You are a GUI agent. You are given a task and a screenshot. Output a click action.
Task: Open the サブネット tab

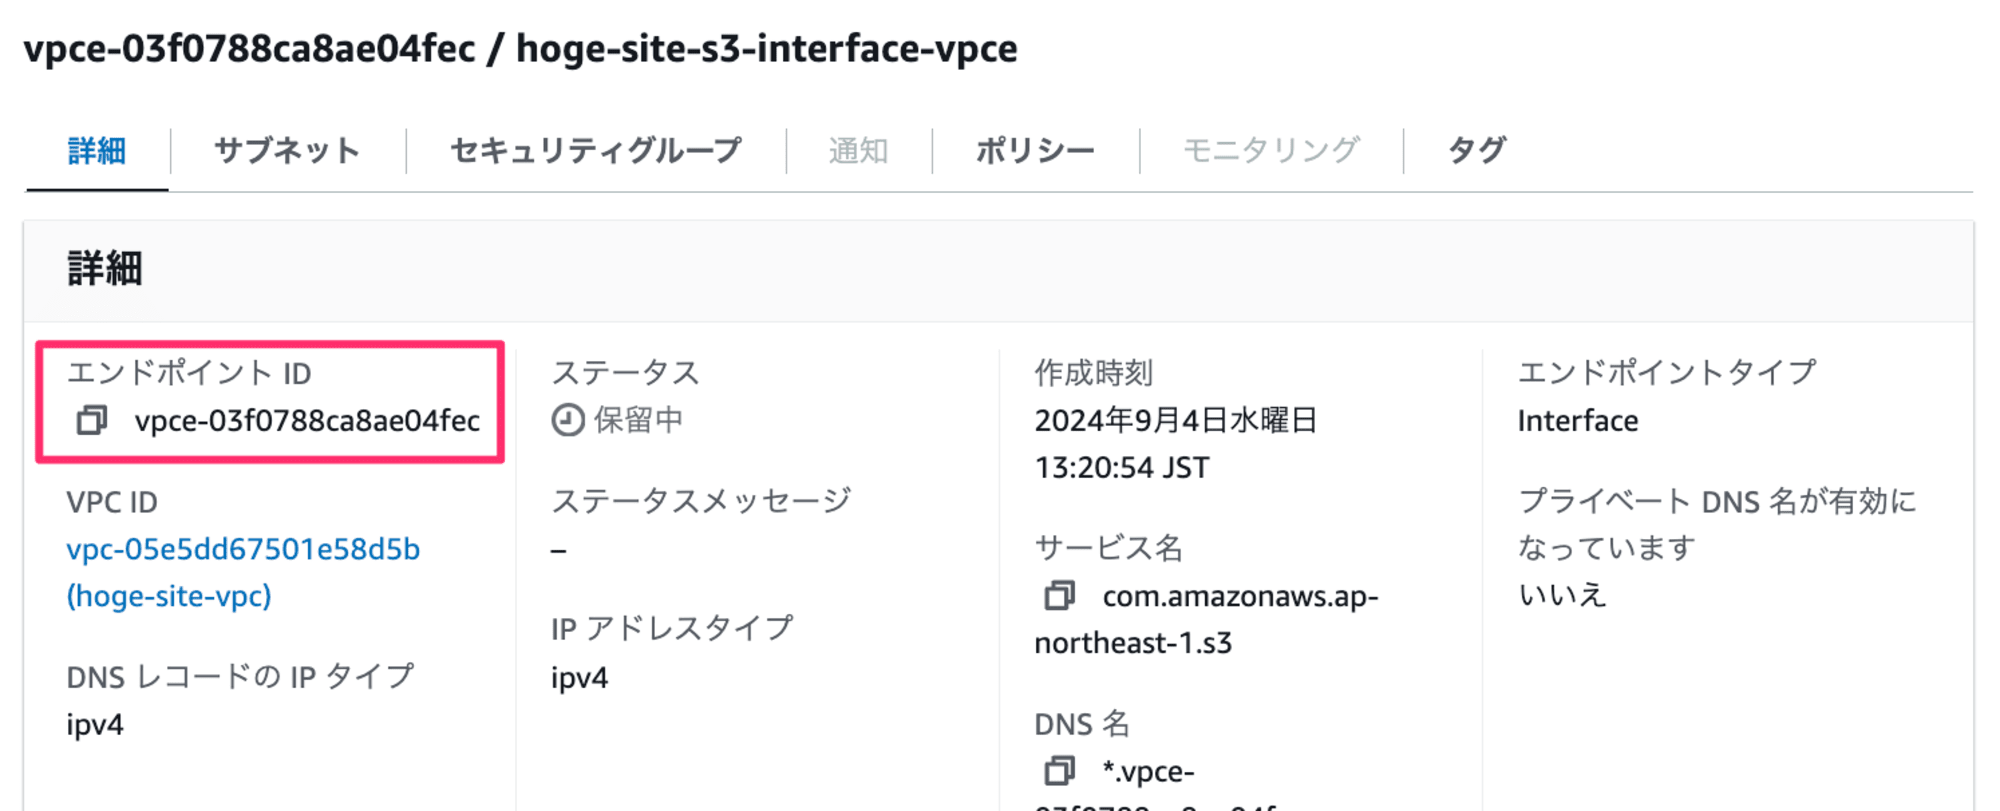tap(287, 151)
